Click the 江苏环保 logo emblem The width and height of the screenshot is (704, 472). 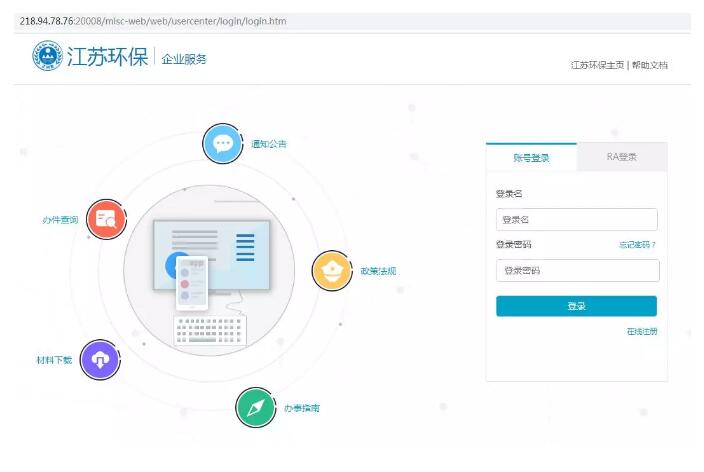point(46,57)
